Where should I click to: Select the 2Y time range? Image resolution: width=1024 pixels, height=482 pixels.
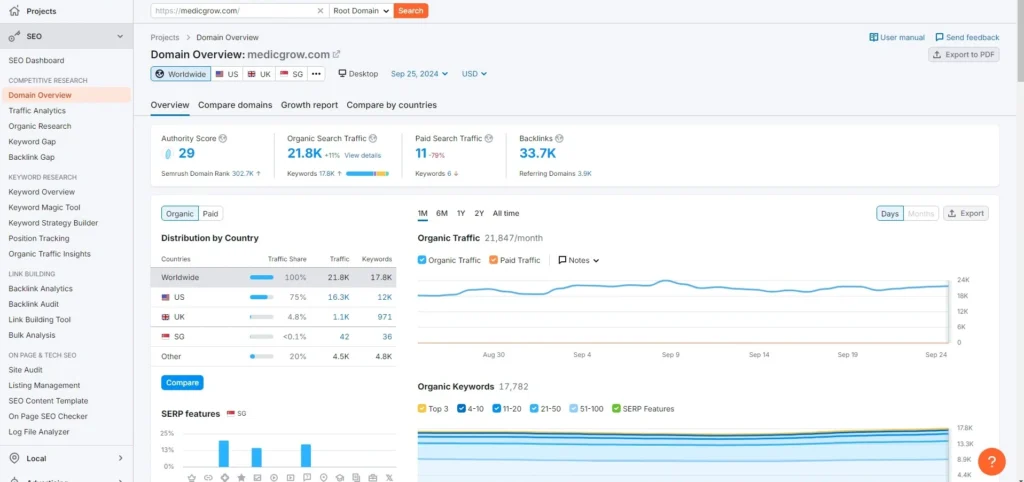coord(479,214)
